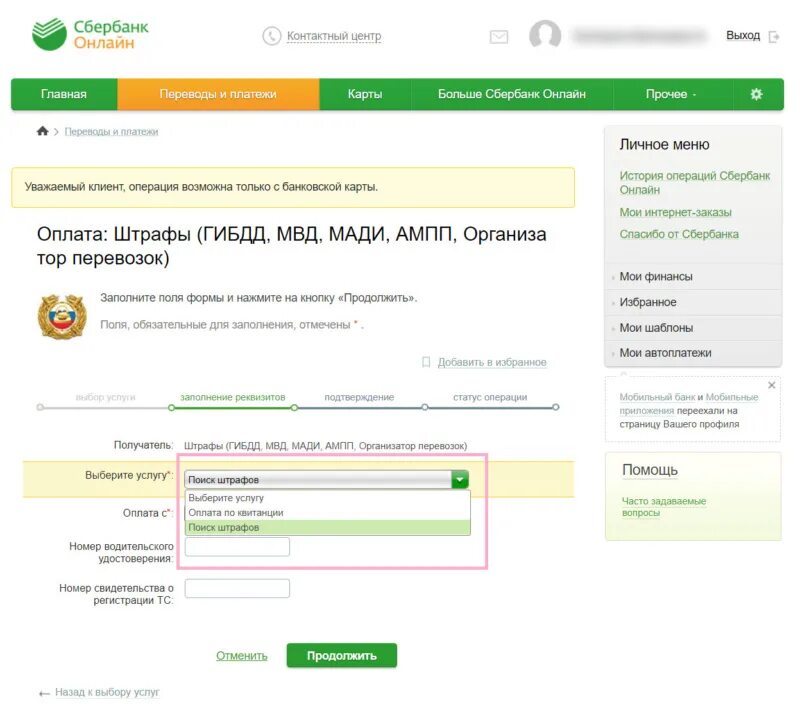Open Часто задаваемые вопросы link

664,507
